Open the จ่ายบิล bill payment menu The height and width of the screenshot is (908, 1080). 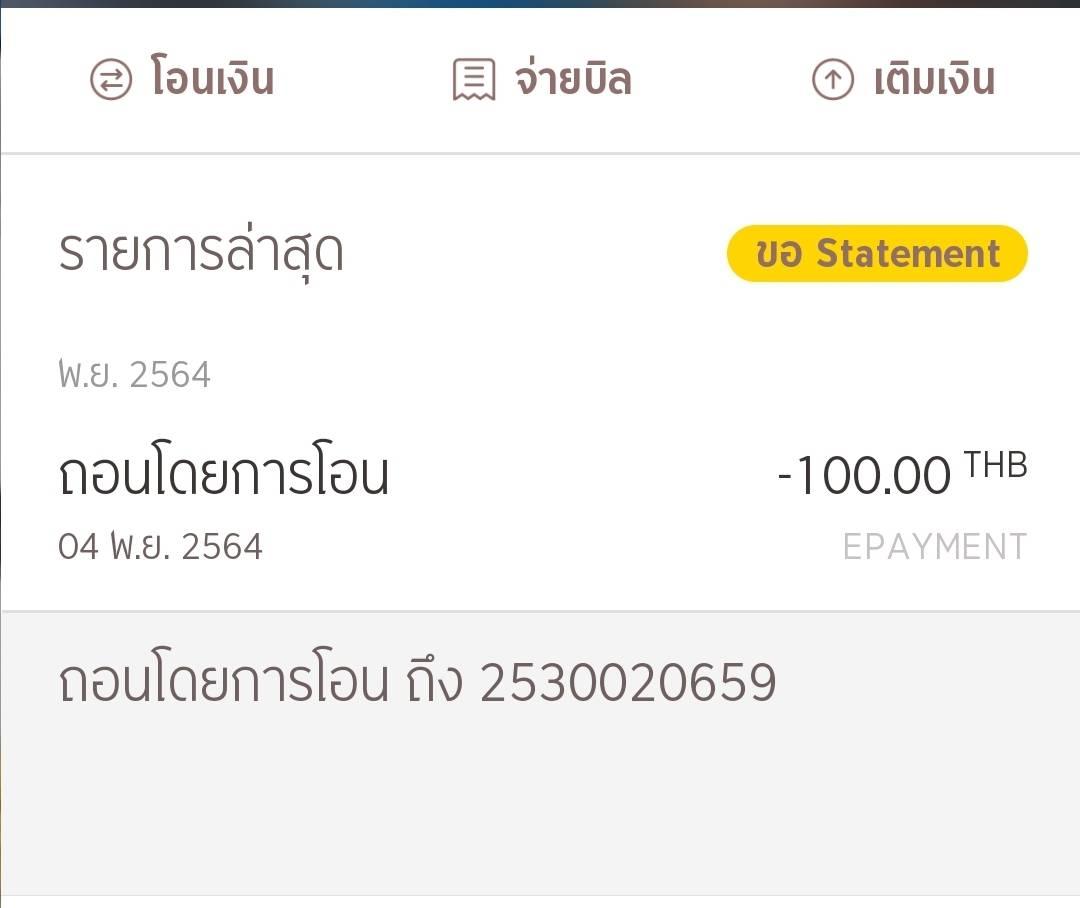[x=543, y=78]
